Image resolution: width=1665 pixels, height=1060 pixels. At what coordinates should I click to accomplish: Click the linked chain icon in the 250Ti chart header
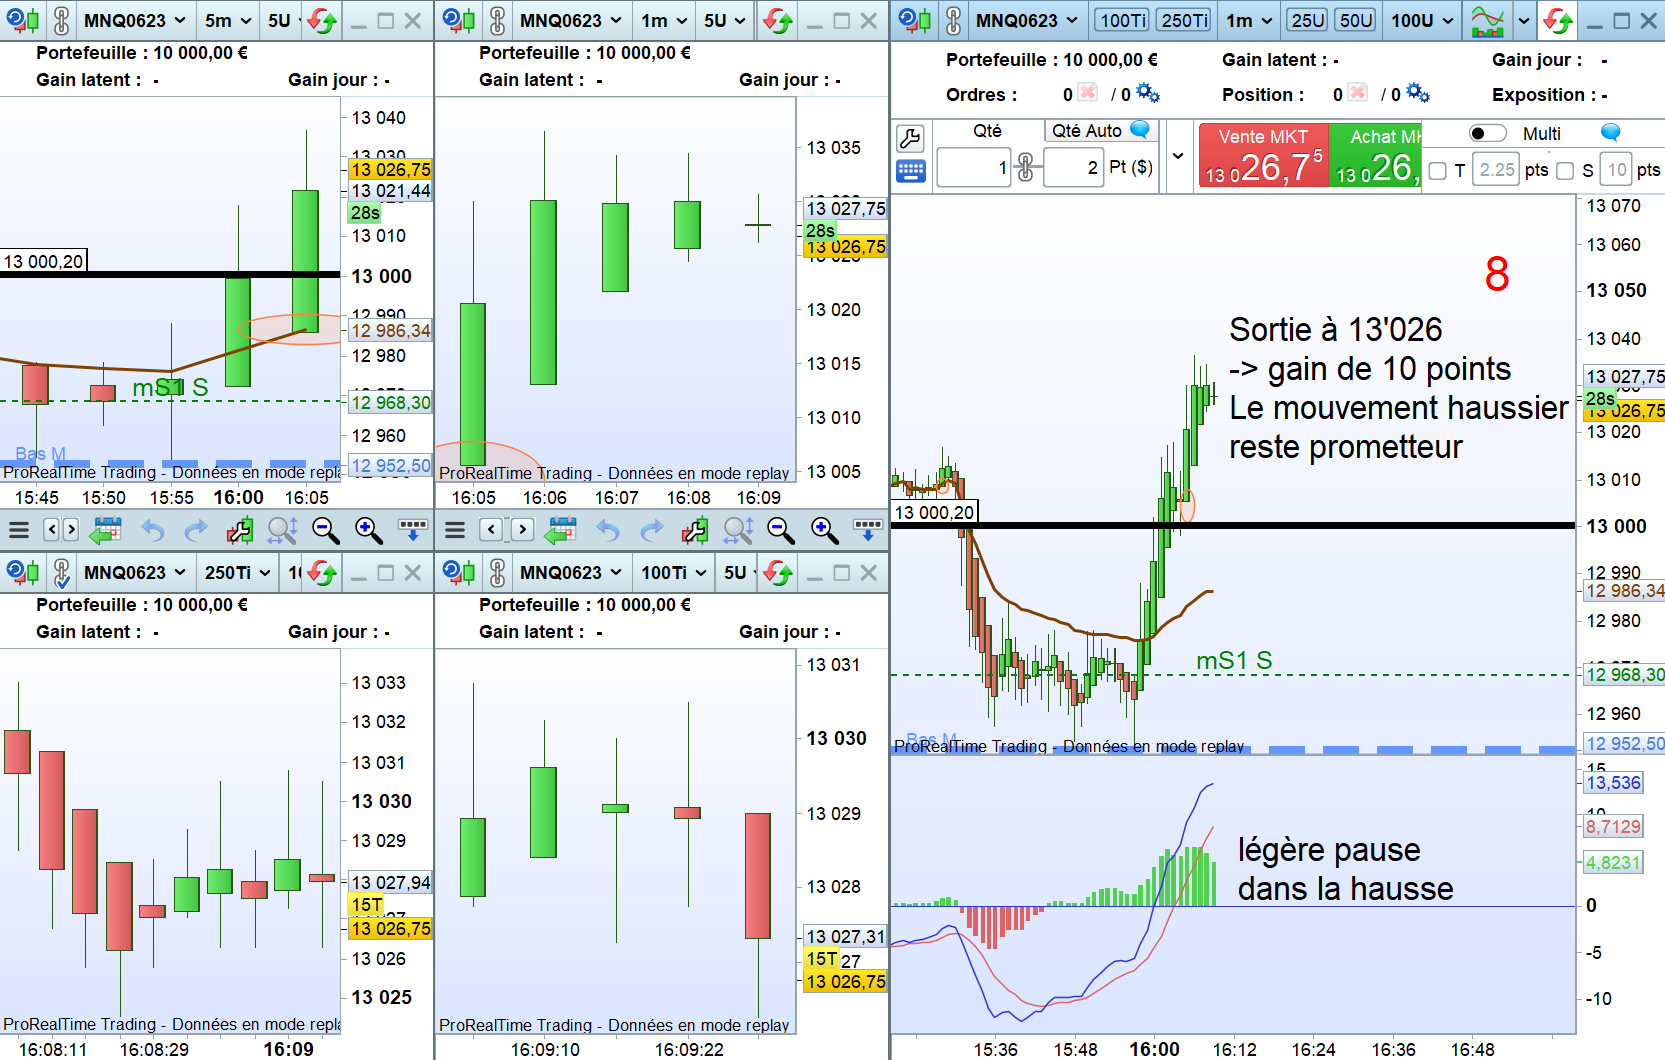(x=61, y=572)
